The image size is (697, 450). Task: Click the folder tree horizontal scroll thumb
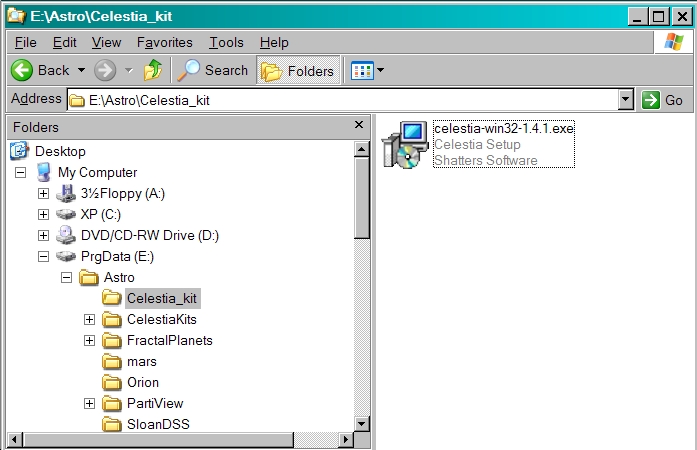(x=159, y=440)
